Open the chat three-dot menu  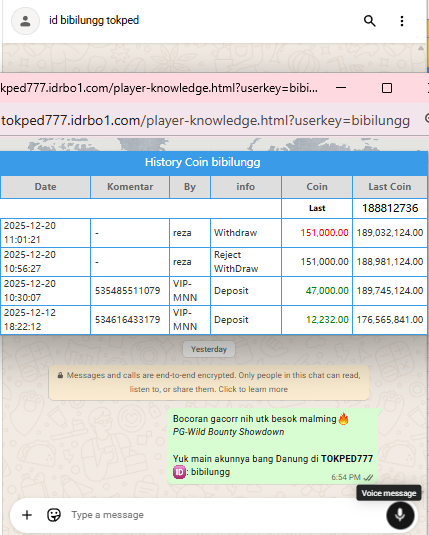402,21
